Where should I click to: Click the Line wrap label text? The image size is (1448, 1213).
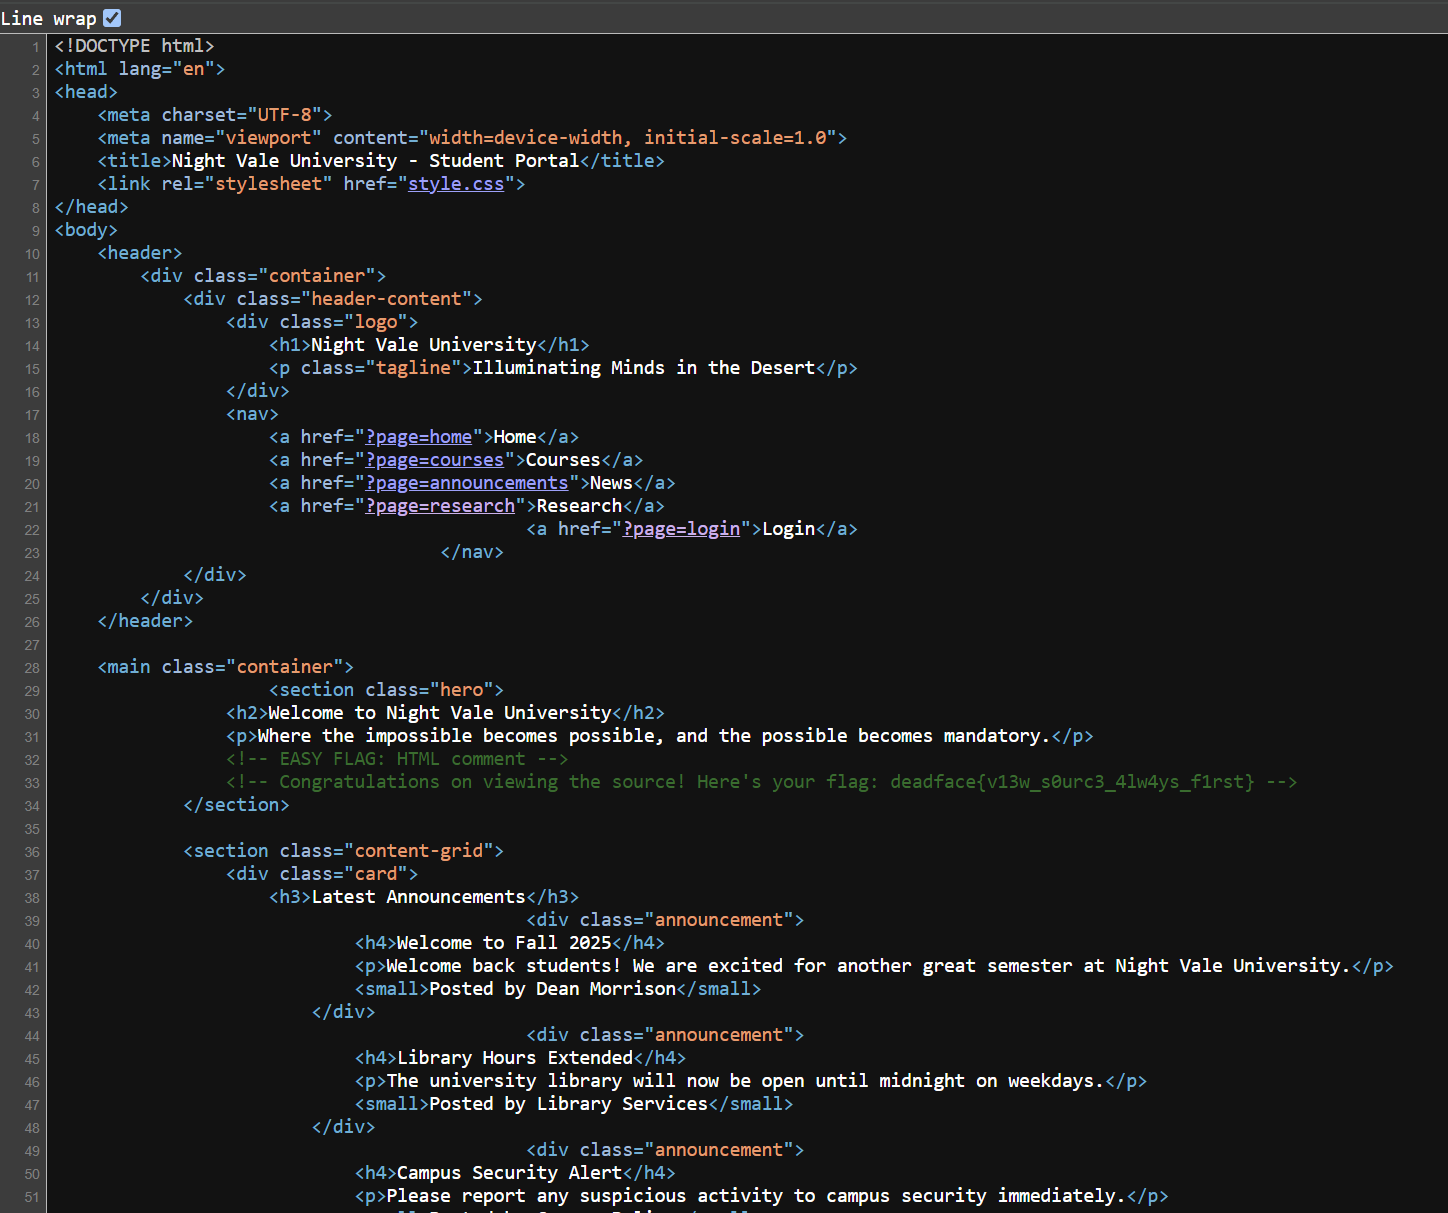pyautogui.click(x=49, y=17)
